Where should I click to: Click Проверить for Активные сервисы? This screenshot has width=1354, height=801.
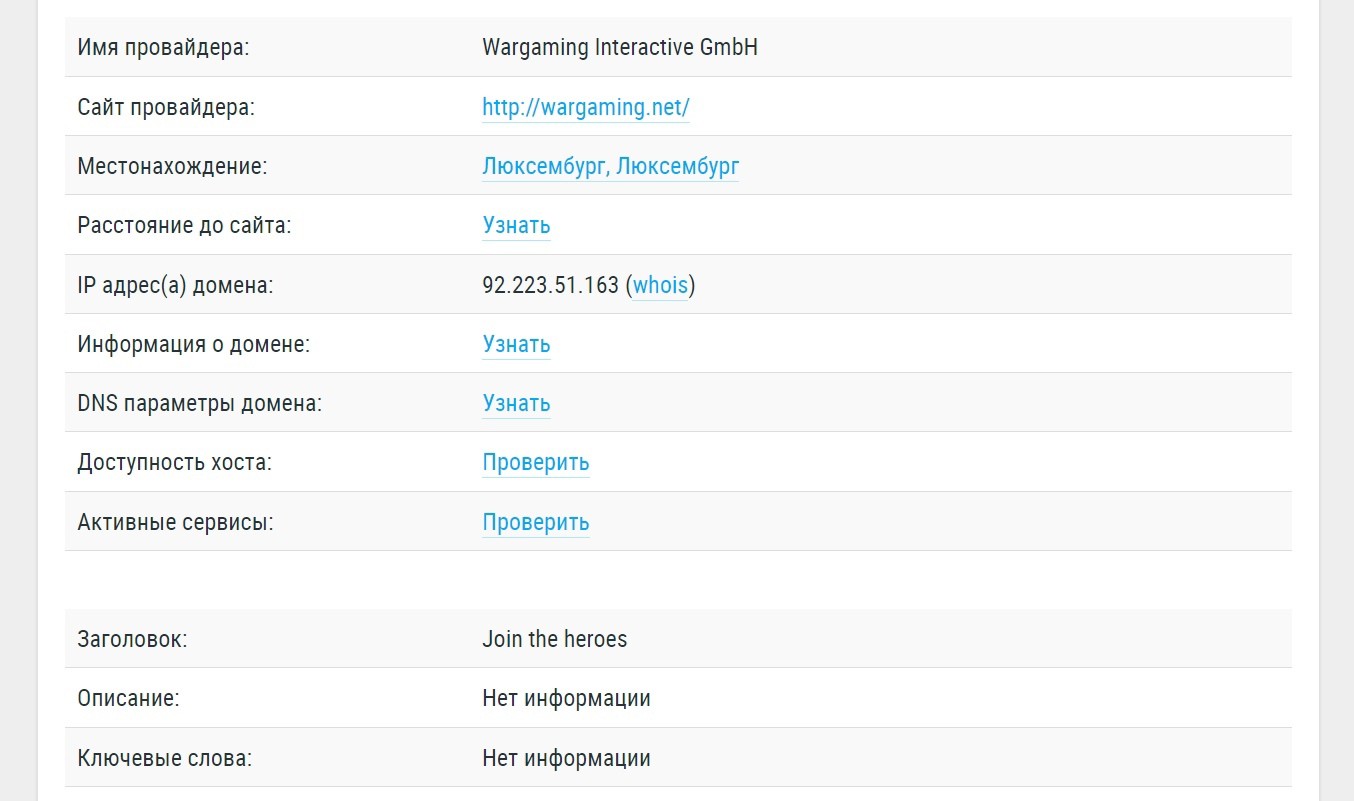pos(536,522)
